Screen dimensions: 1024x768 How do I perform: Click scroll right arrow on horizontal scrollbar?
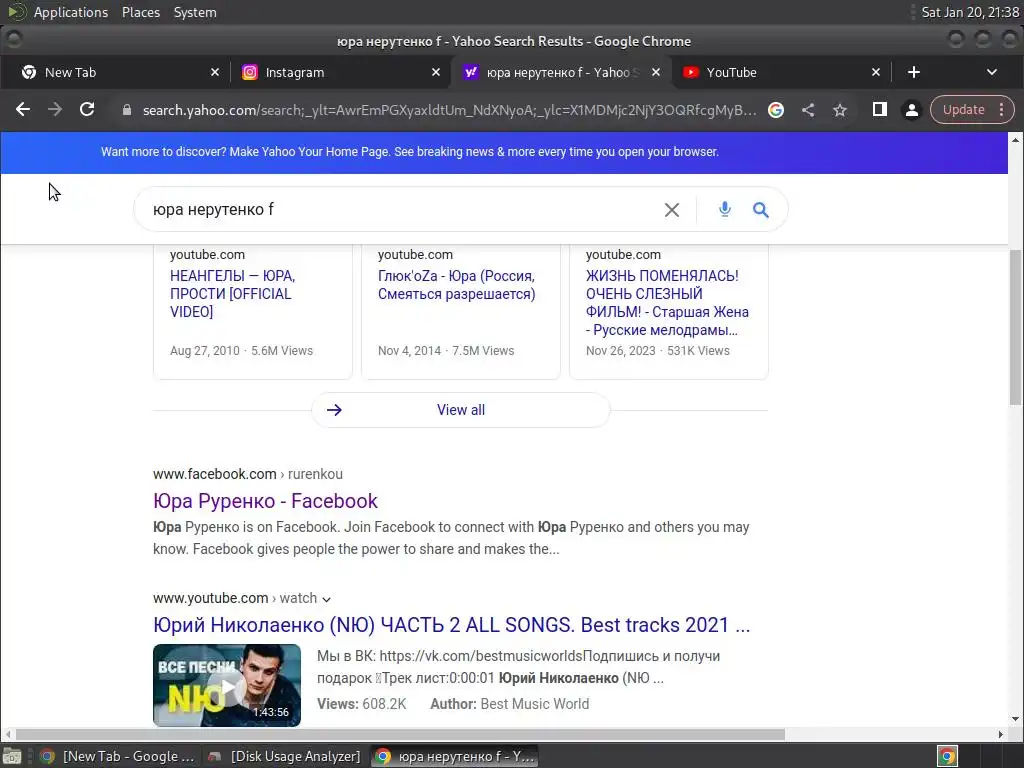[1000, 735]
